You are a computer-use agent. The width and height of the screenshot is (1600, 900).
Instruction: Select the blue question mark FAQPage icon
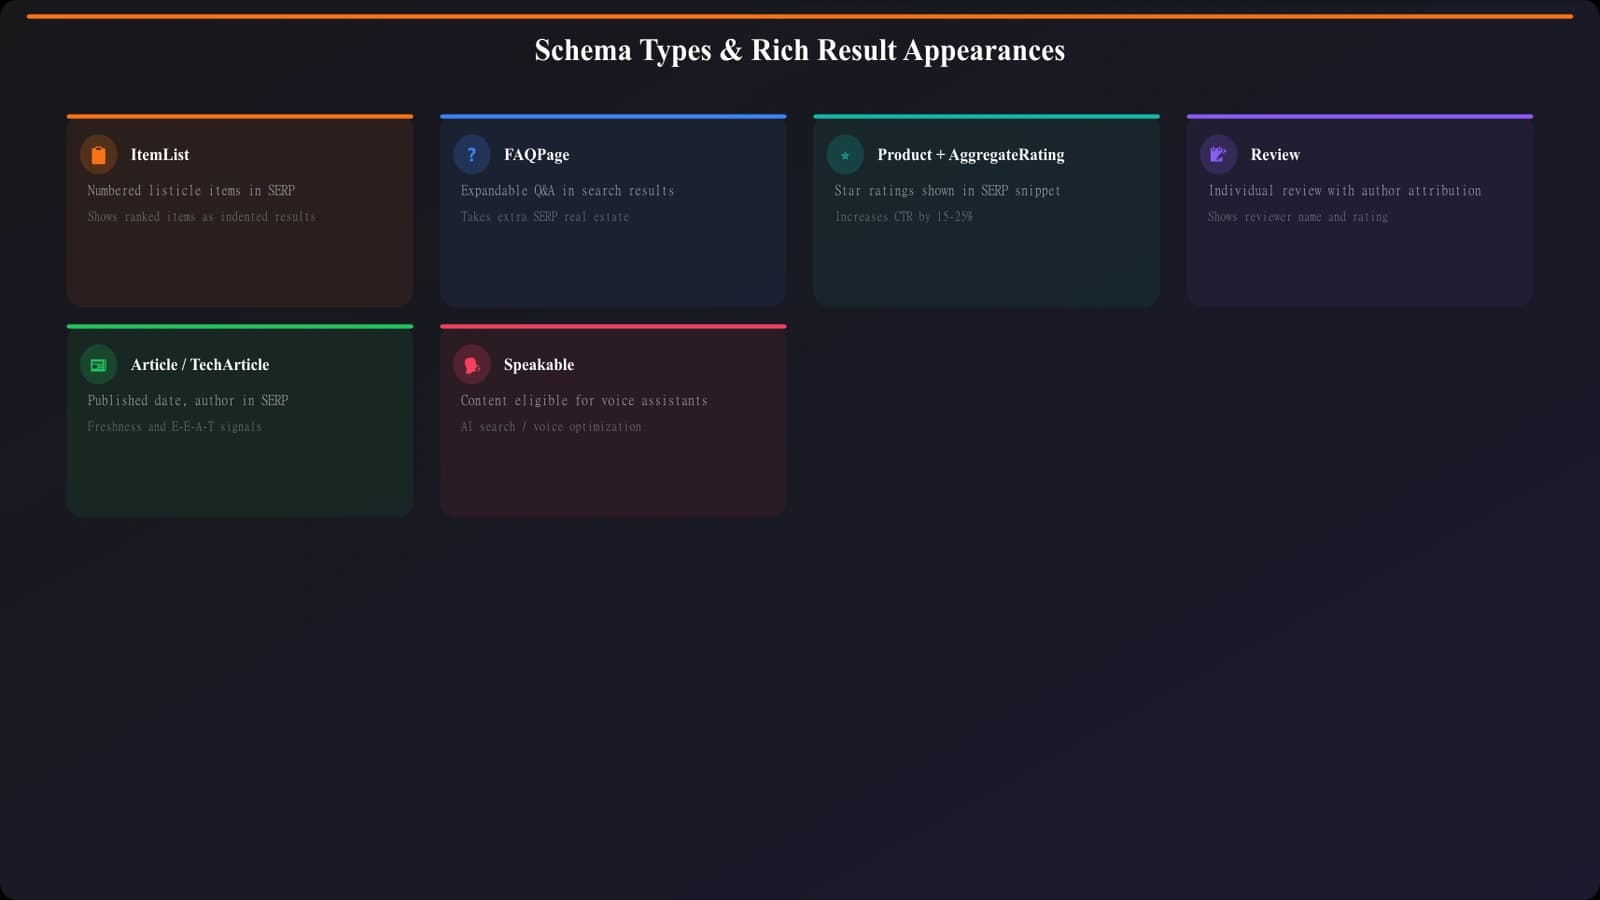pos(471,154)
